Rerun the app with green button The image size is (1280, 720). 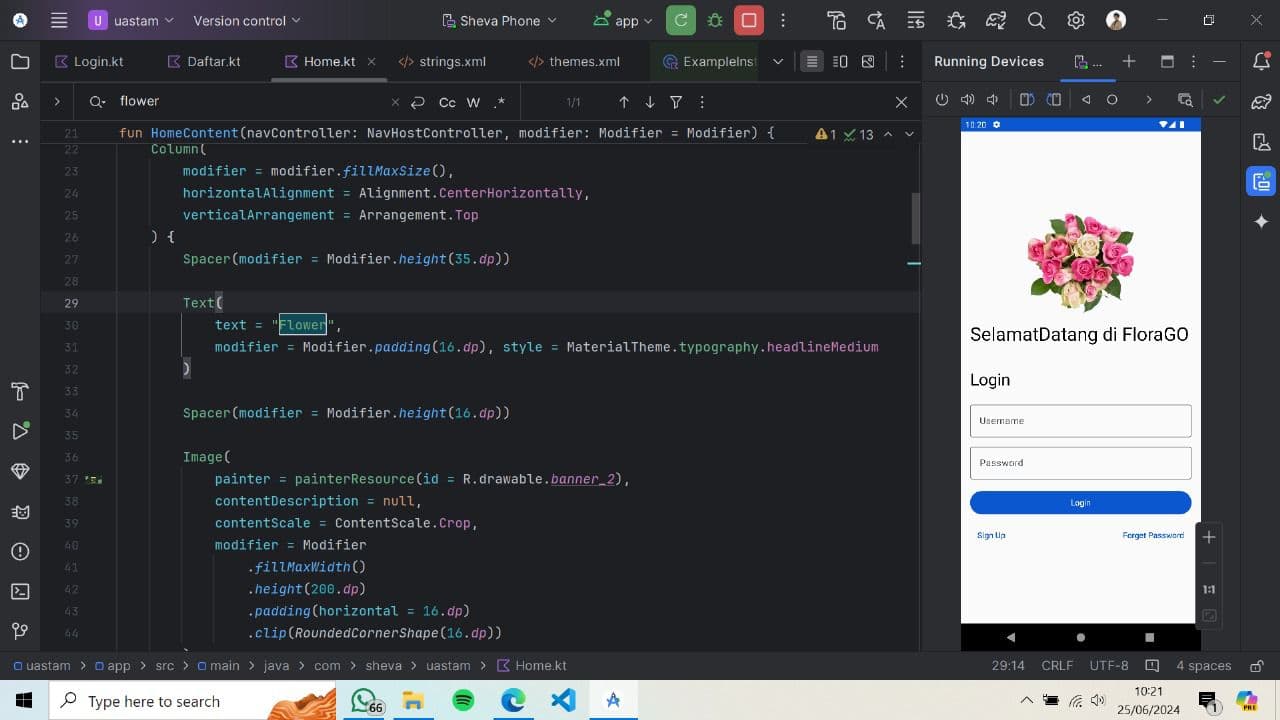pyautogui.click(x=681, y=20)
